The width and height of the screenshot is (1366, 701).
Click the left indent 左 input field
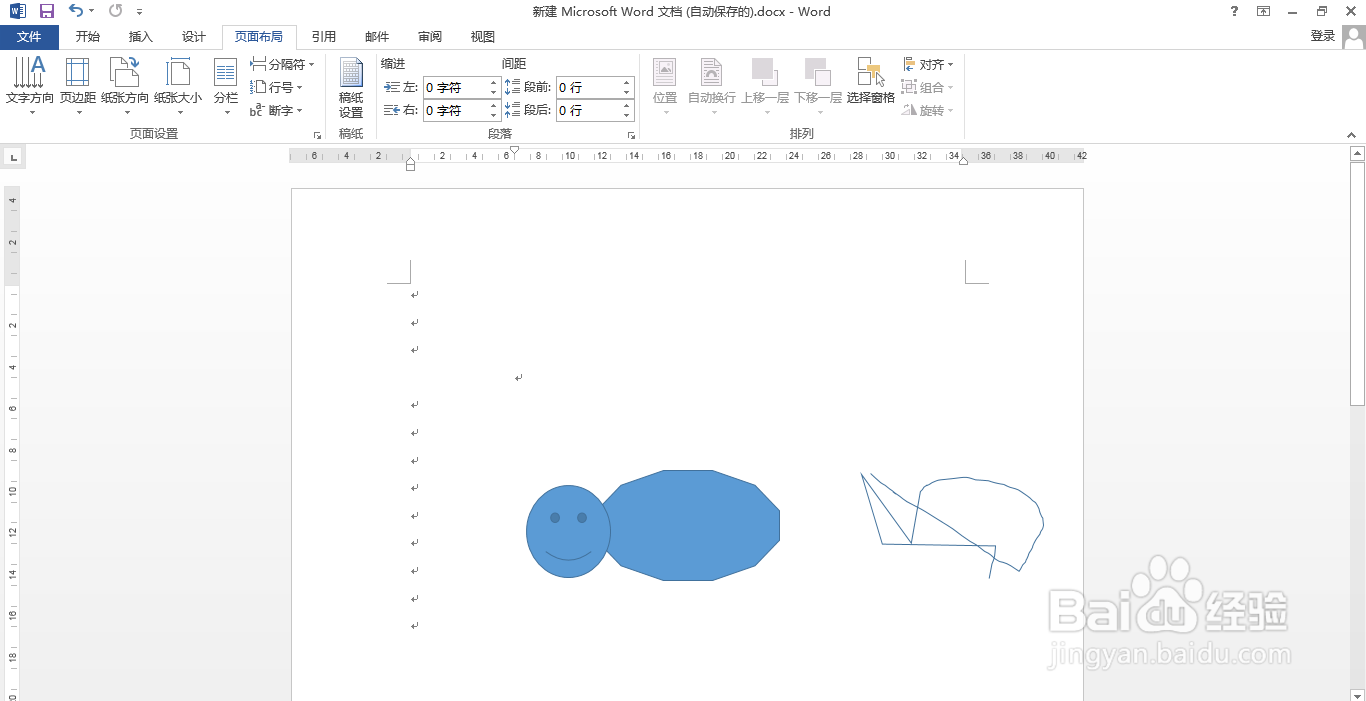(x=461, y=87)
